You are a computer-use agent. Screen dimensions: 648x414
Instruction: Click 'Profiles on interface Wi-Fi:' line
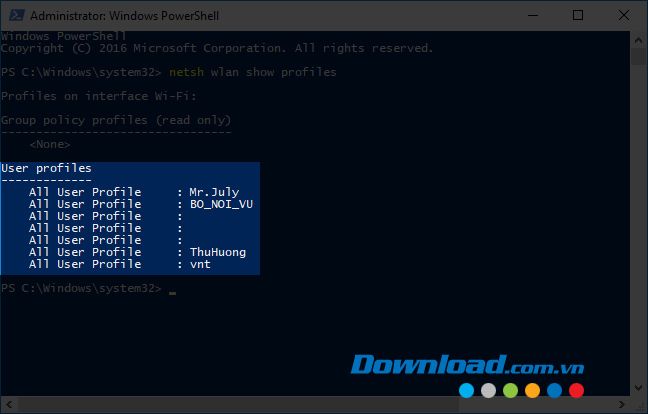click(x=99, y=96)
